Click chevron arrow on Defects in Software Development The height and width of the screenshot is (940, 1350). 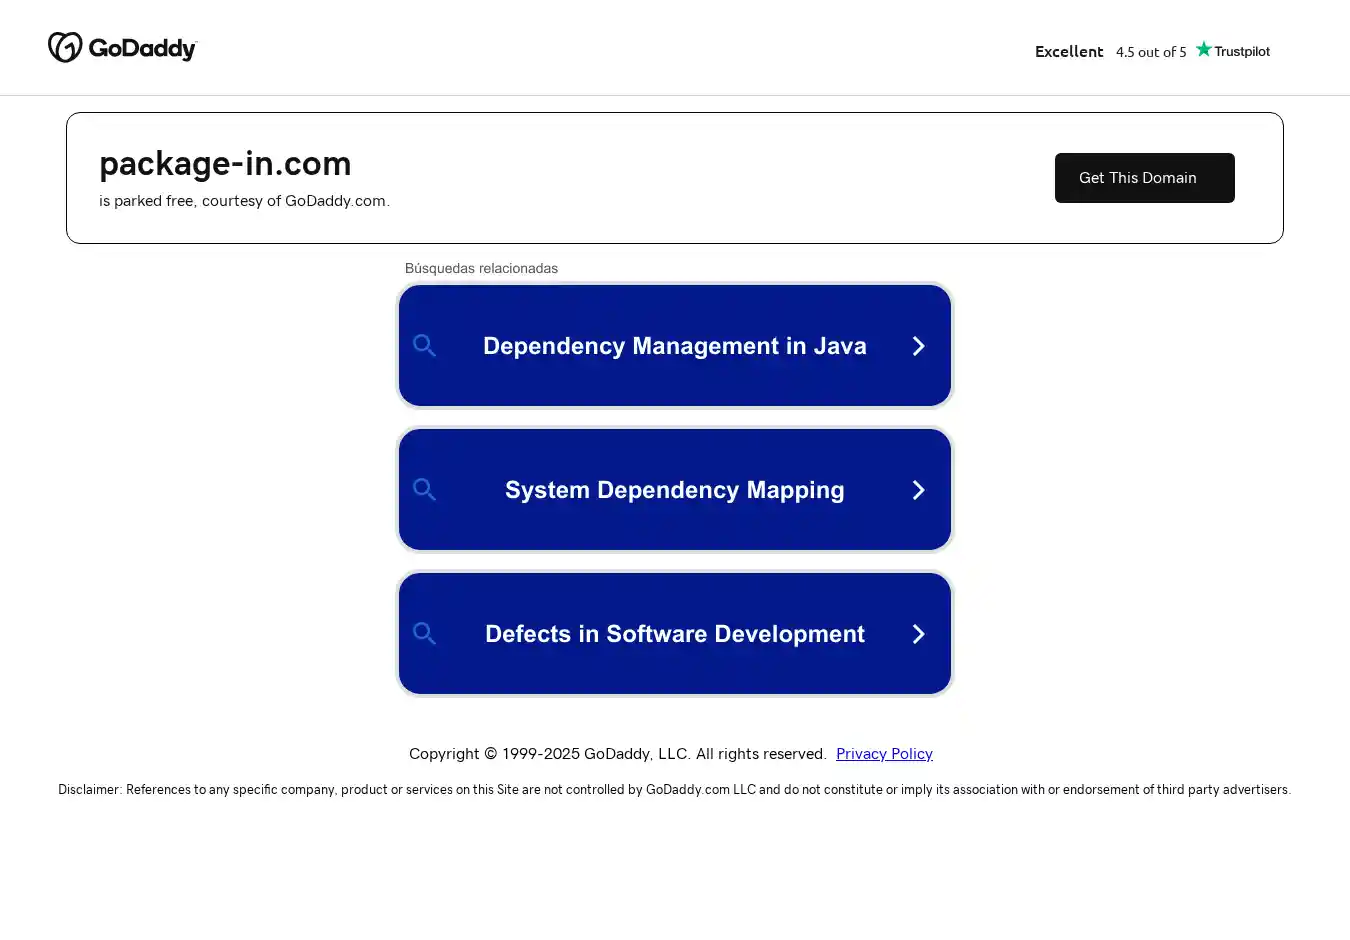(x=918, y=634)
